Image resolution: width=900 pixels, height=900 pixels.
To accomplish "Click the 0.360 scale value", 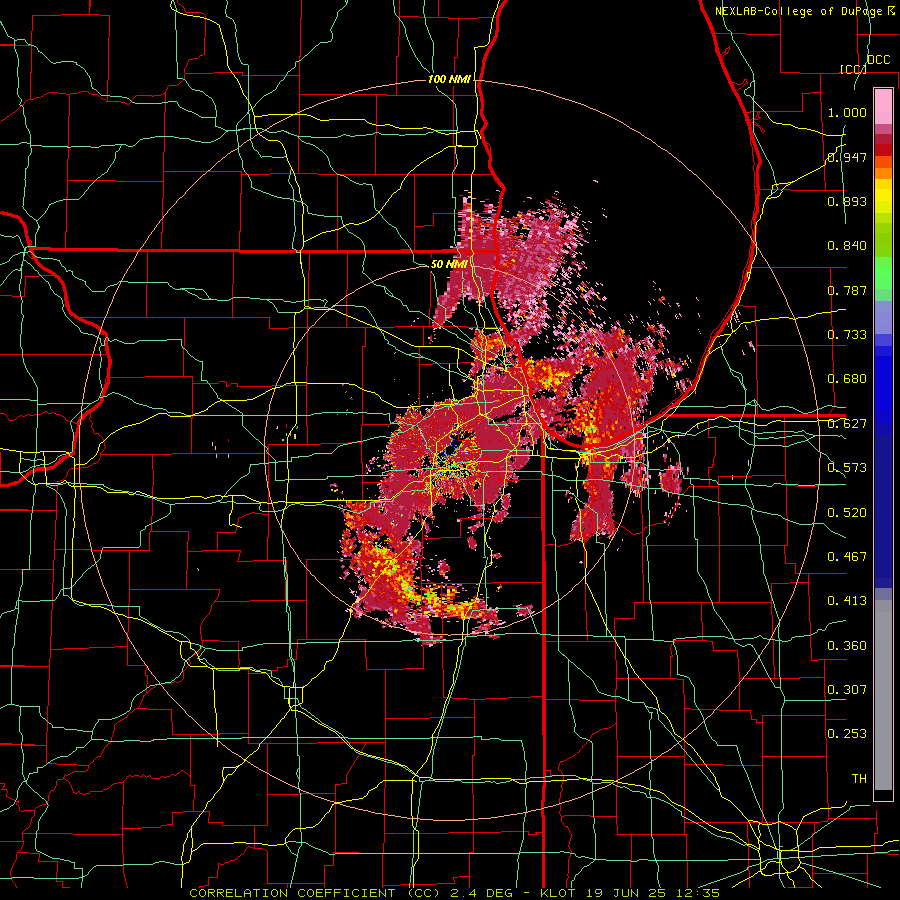I will 847,646.
